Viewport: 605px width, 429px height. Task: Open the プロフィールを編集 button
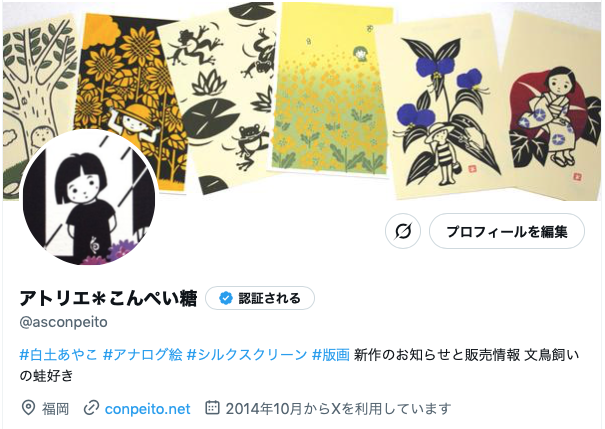point(507,231)
